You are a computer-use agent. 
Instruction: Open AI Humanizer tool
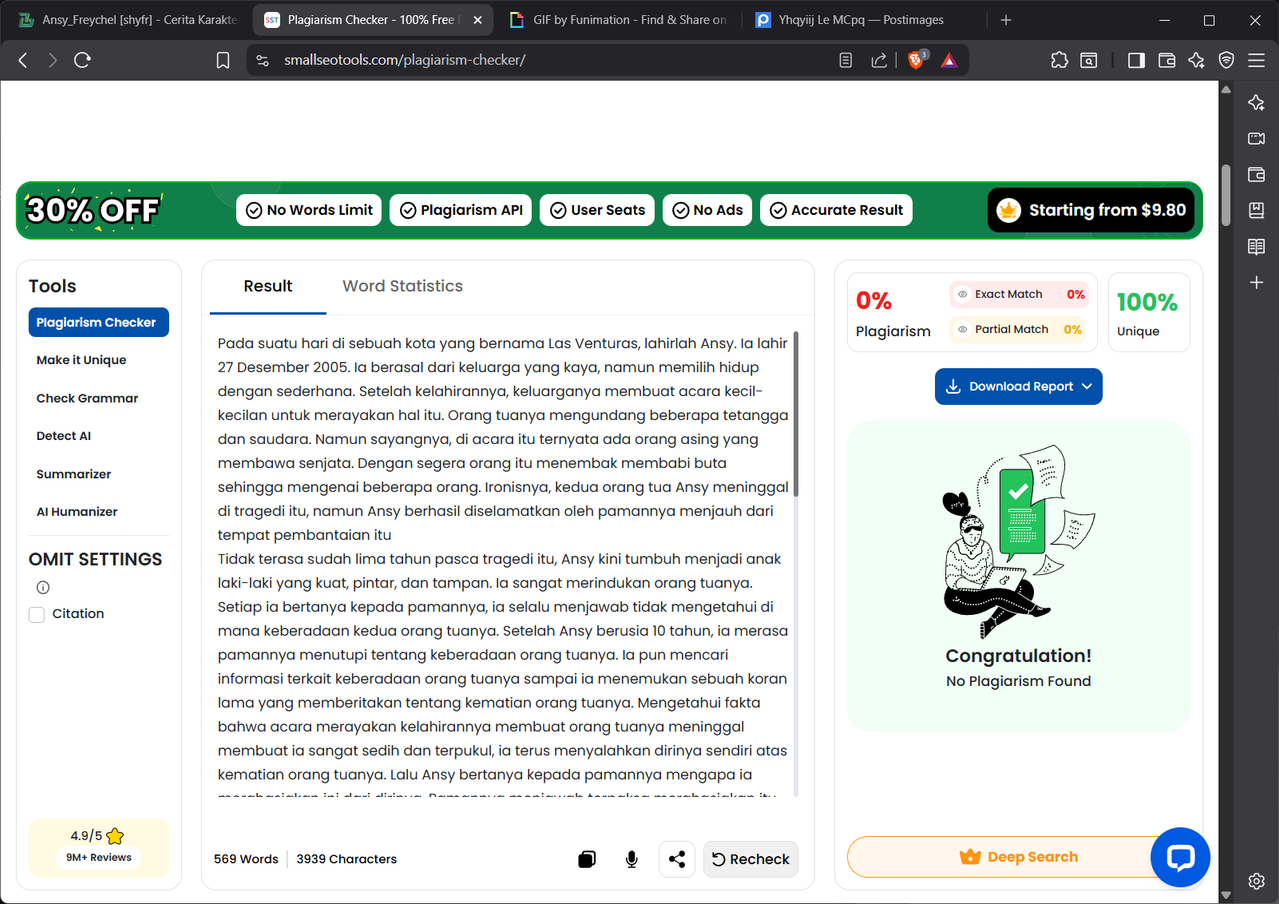click(x=77, y=512)
